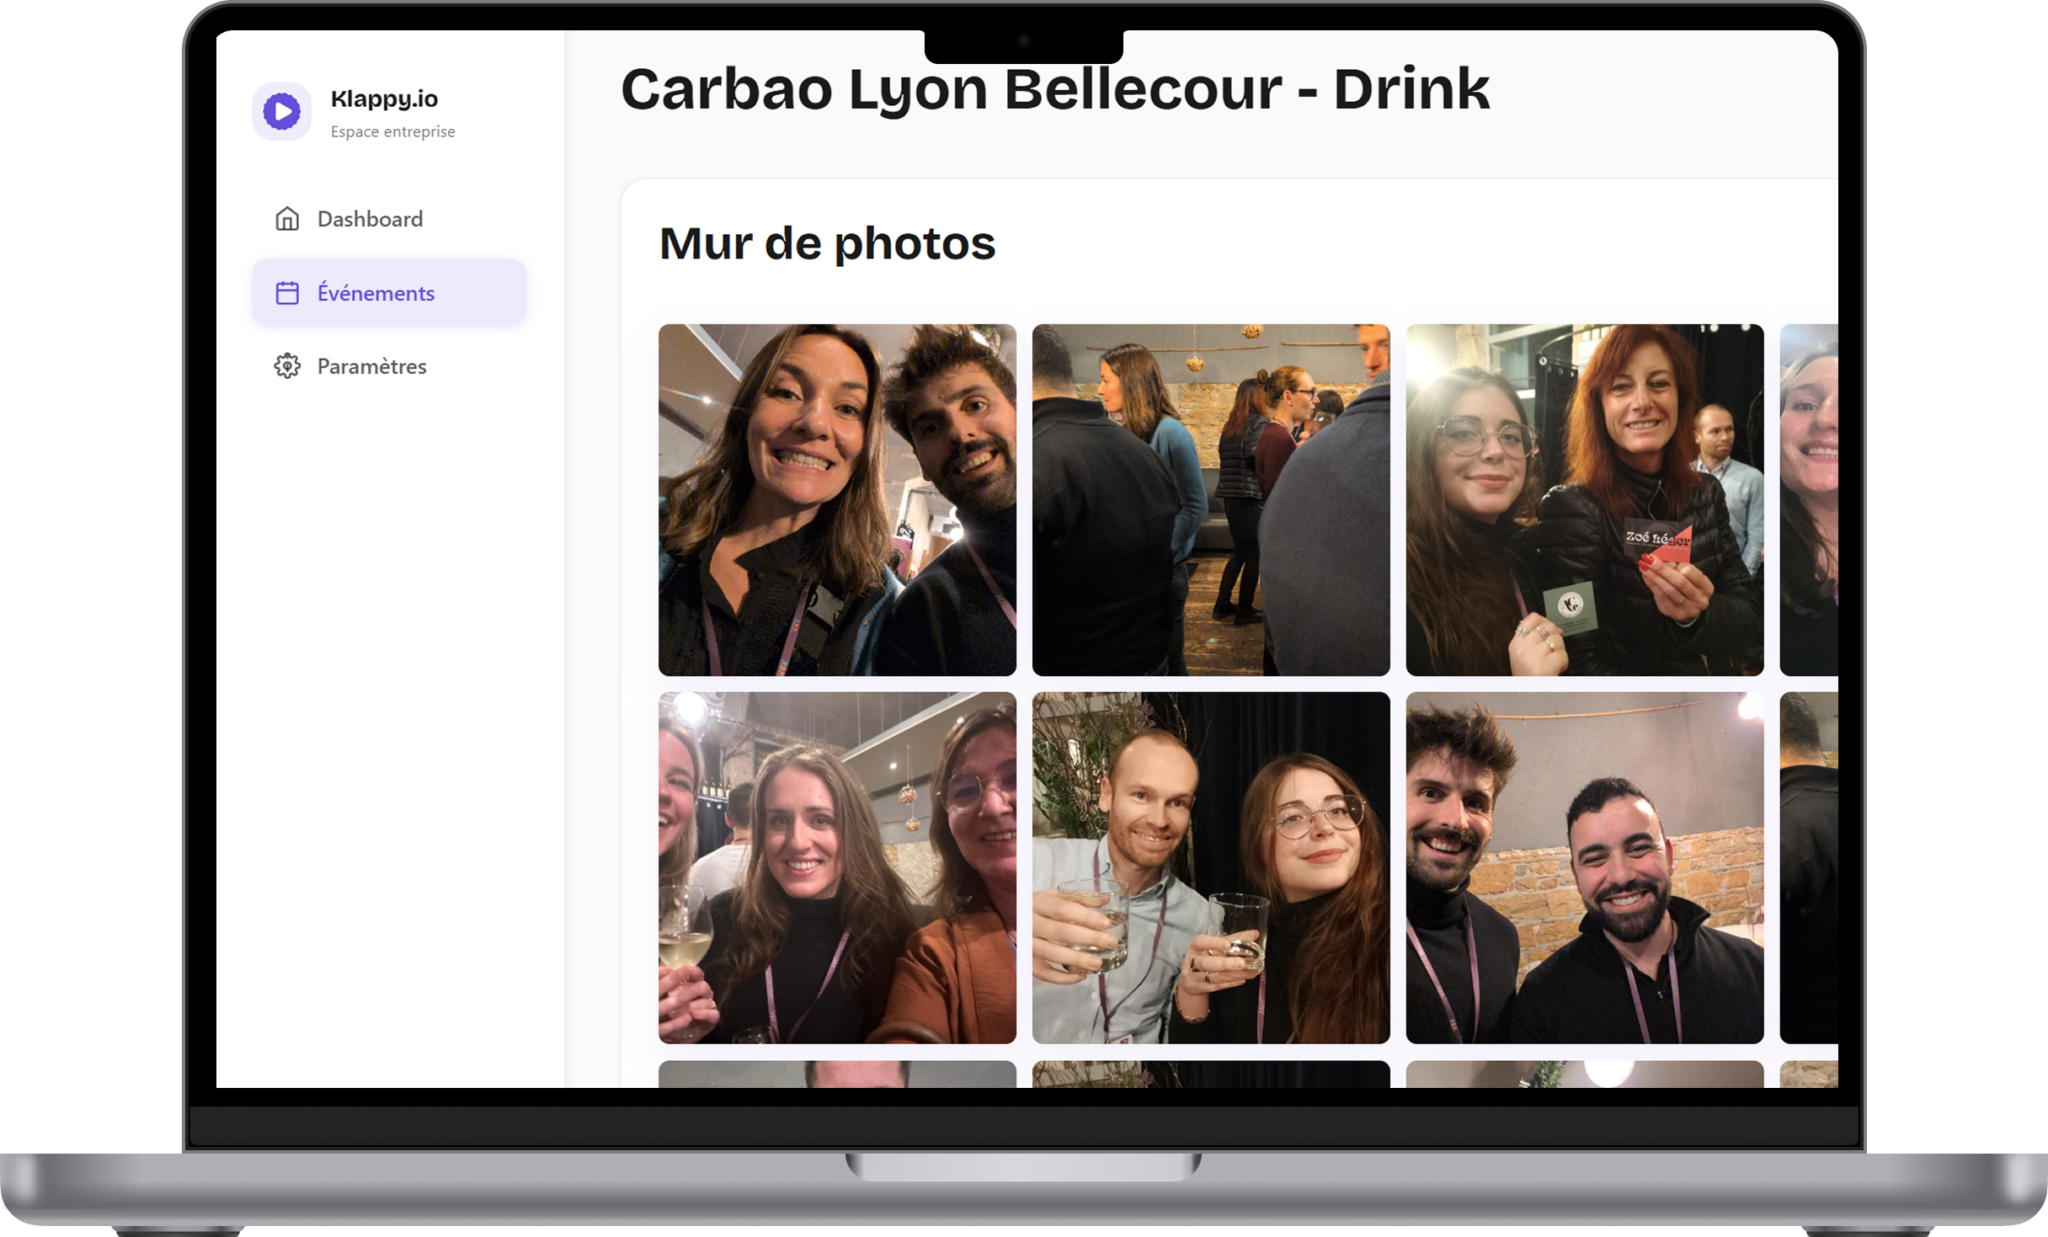Viewport: 2048px width, 1237px height.
Task: Click the Espace entreprise subtitle
Action: pos(392,132)
